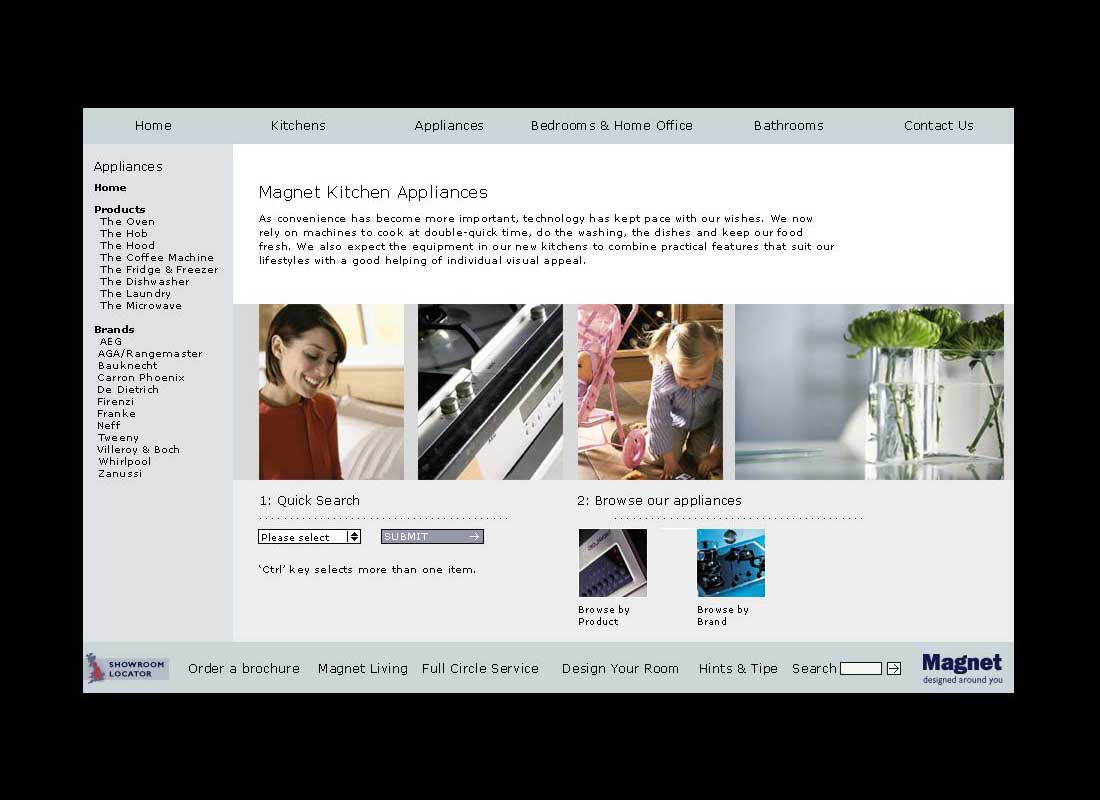The height and width of the screenshot is (800, 1100).
Task: Open Magnet Living link
Action: pos(363,669)
